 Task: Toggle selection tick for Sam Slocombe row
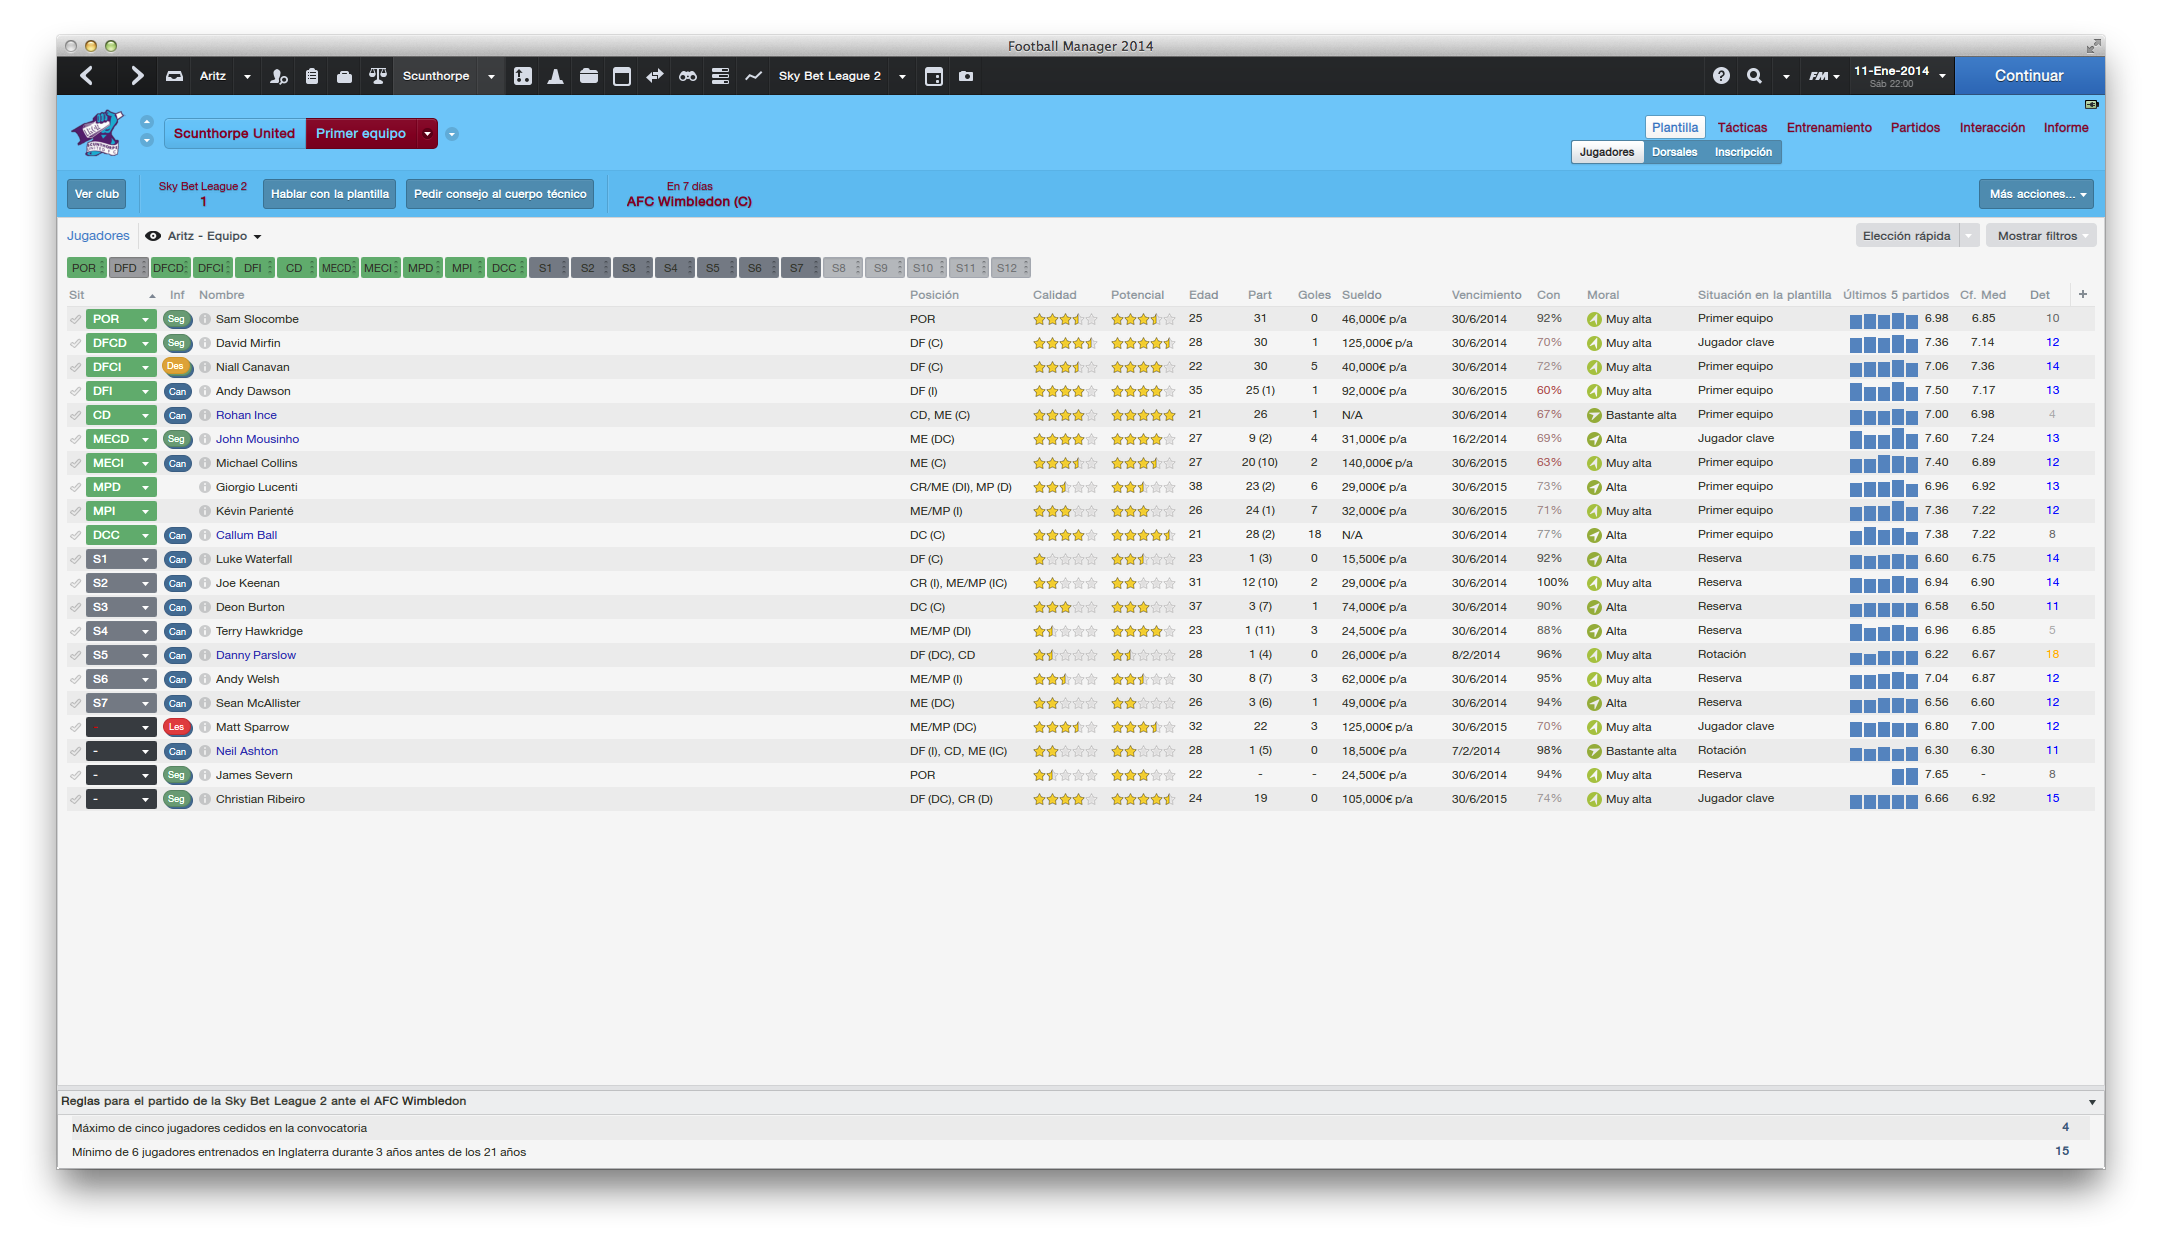click(75, 319)
